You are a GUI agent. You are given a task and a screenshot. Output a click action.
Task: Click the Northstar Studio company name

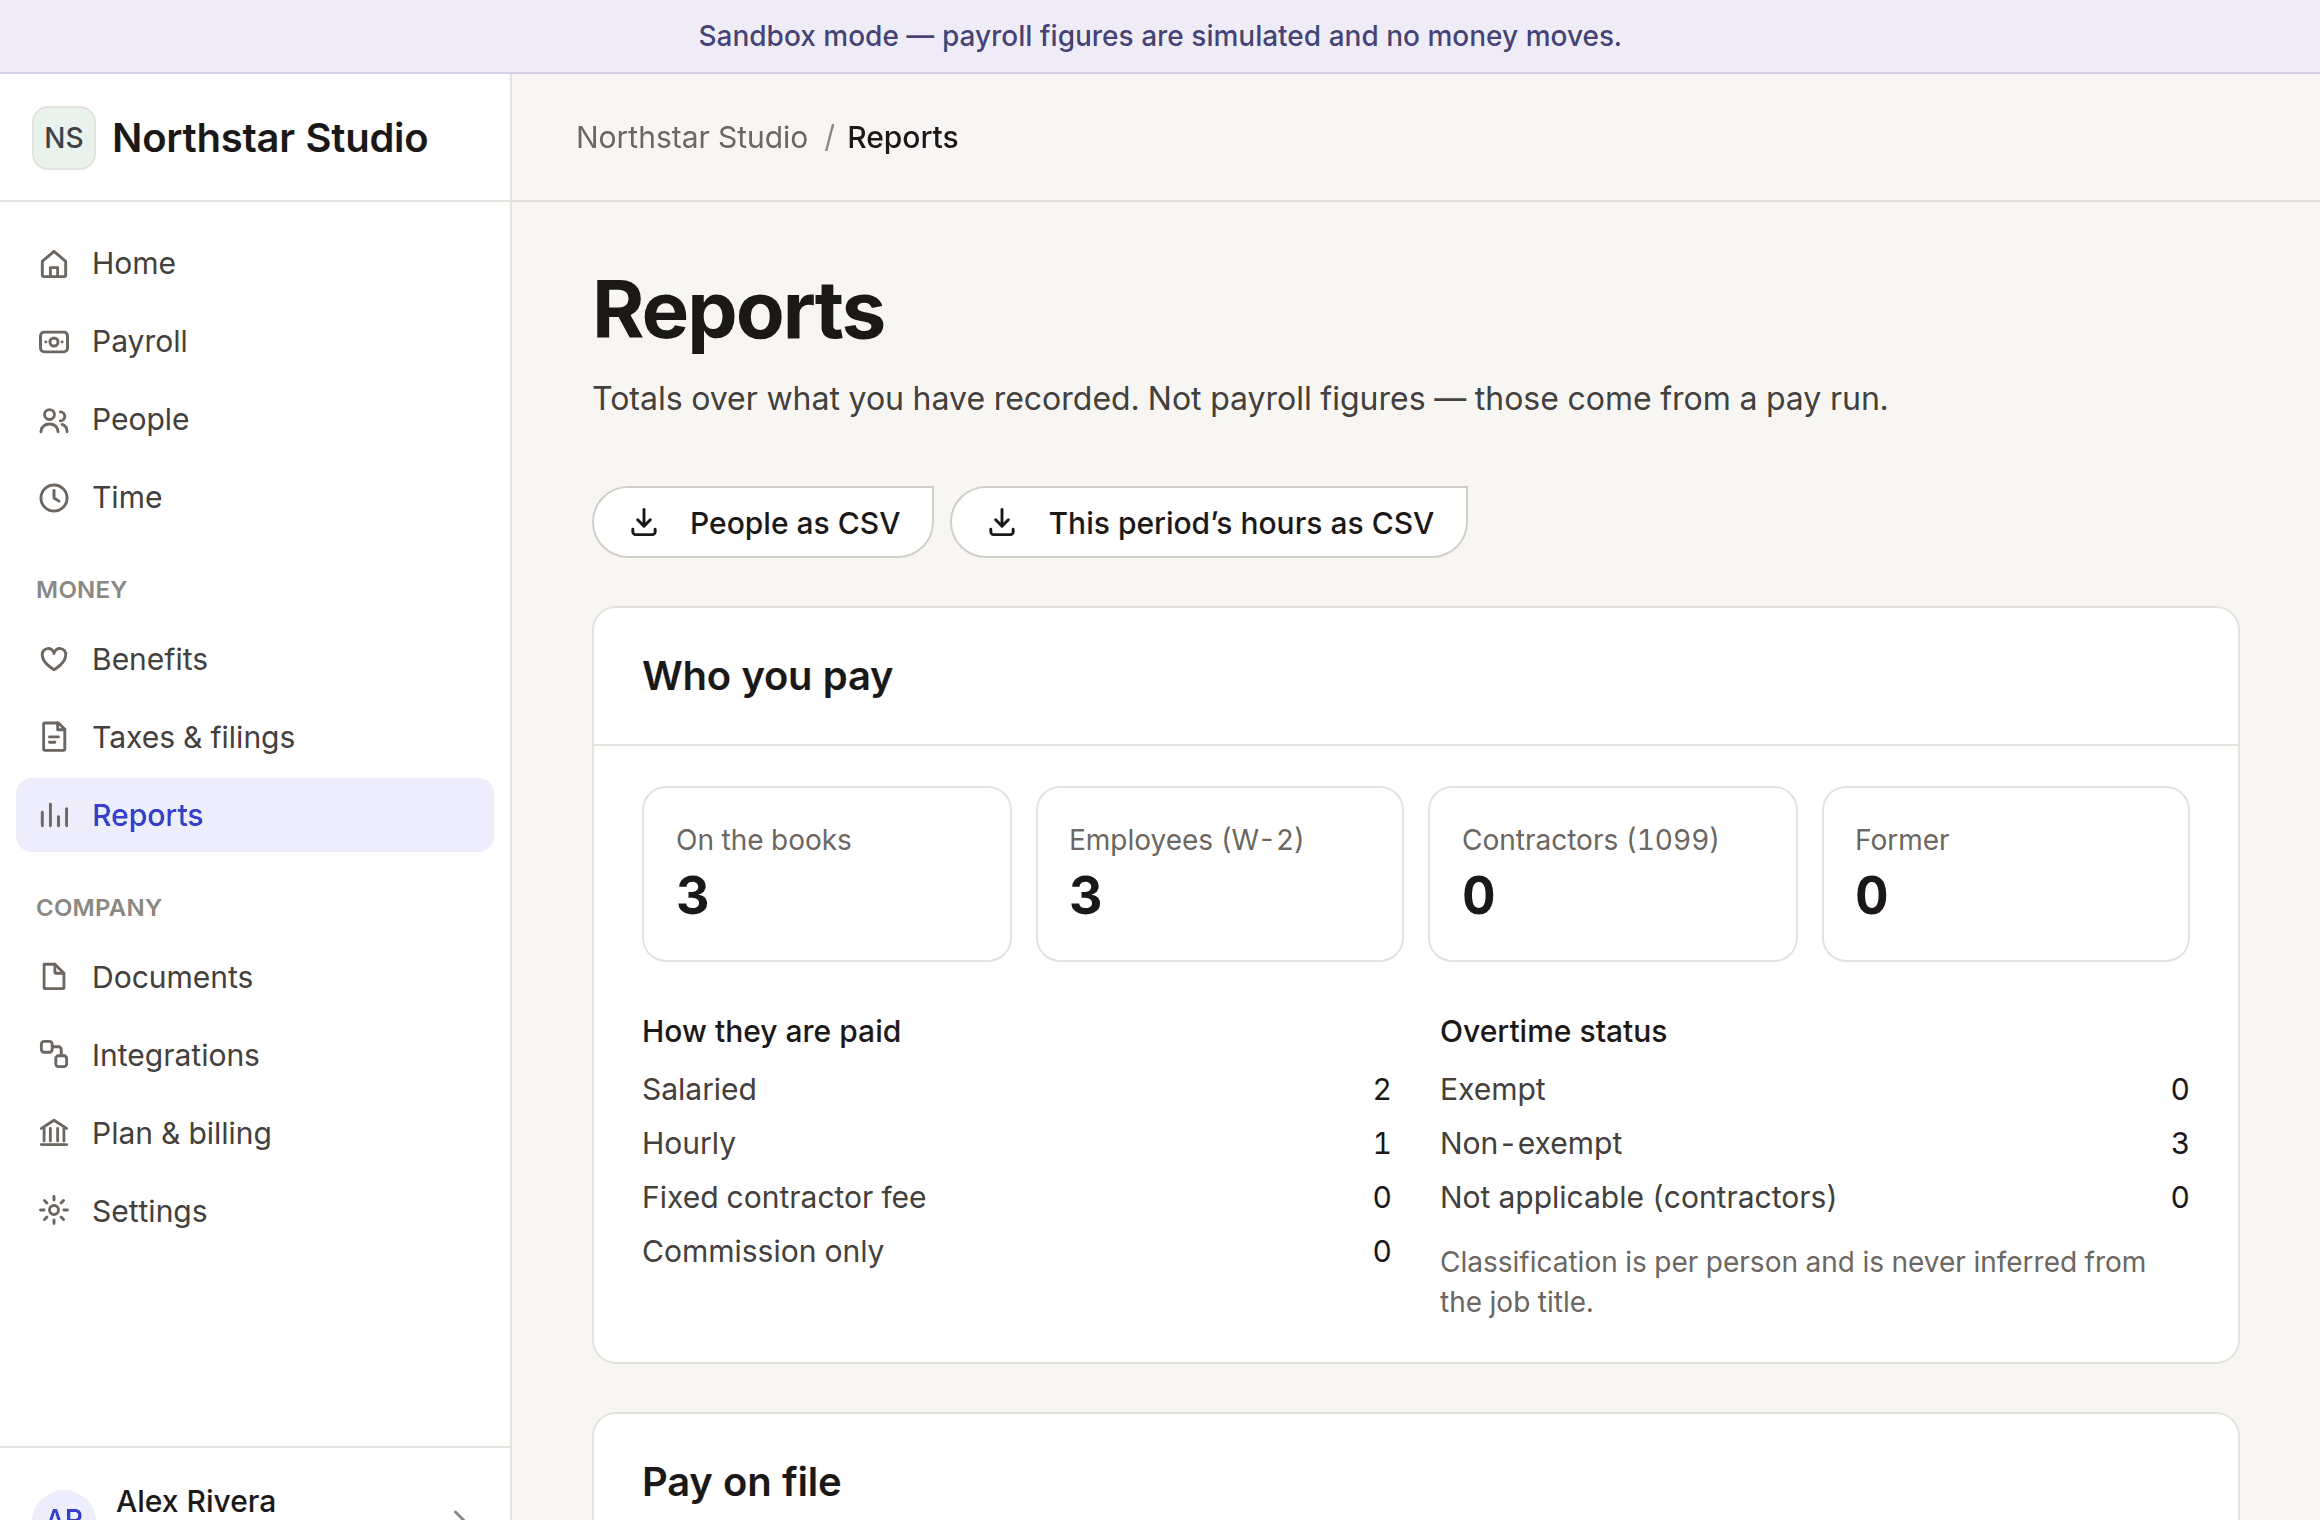(270, 138)
